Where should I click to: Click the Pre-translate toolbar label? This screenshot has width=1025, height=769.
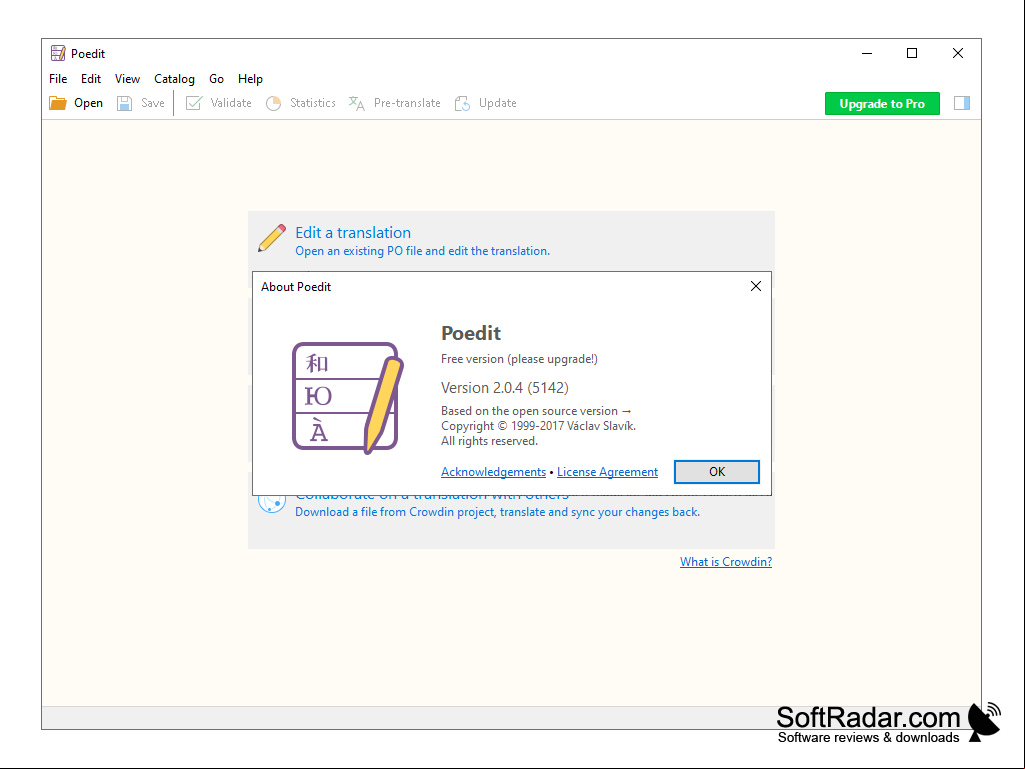[x=407, y=103]
